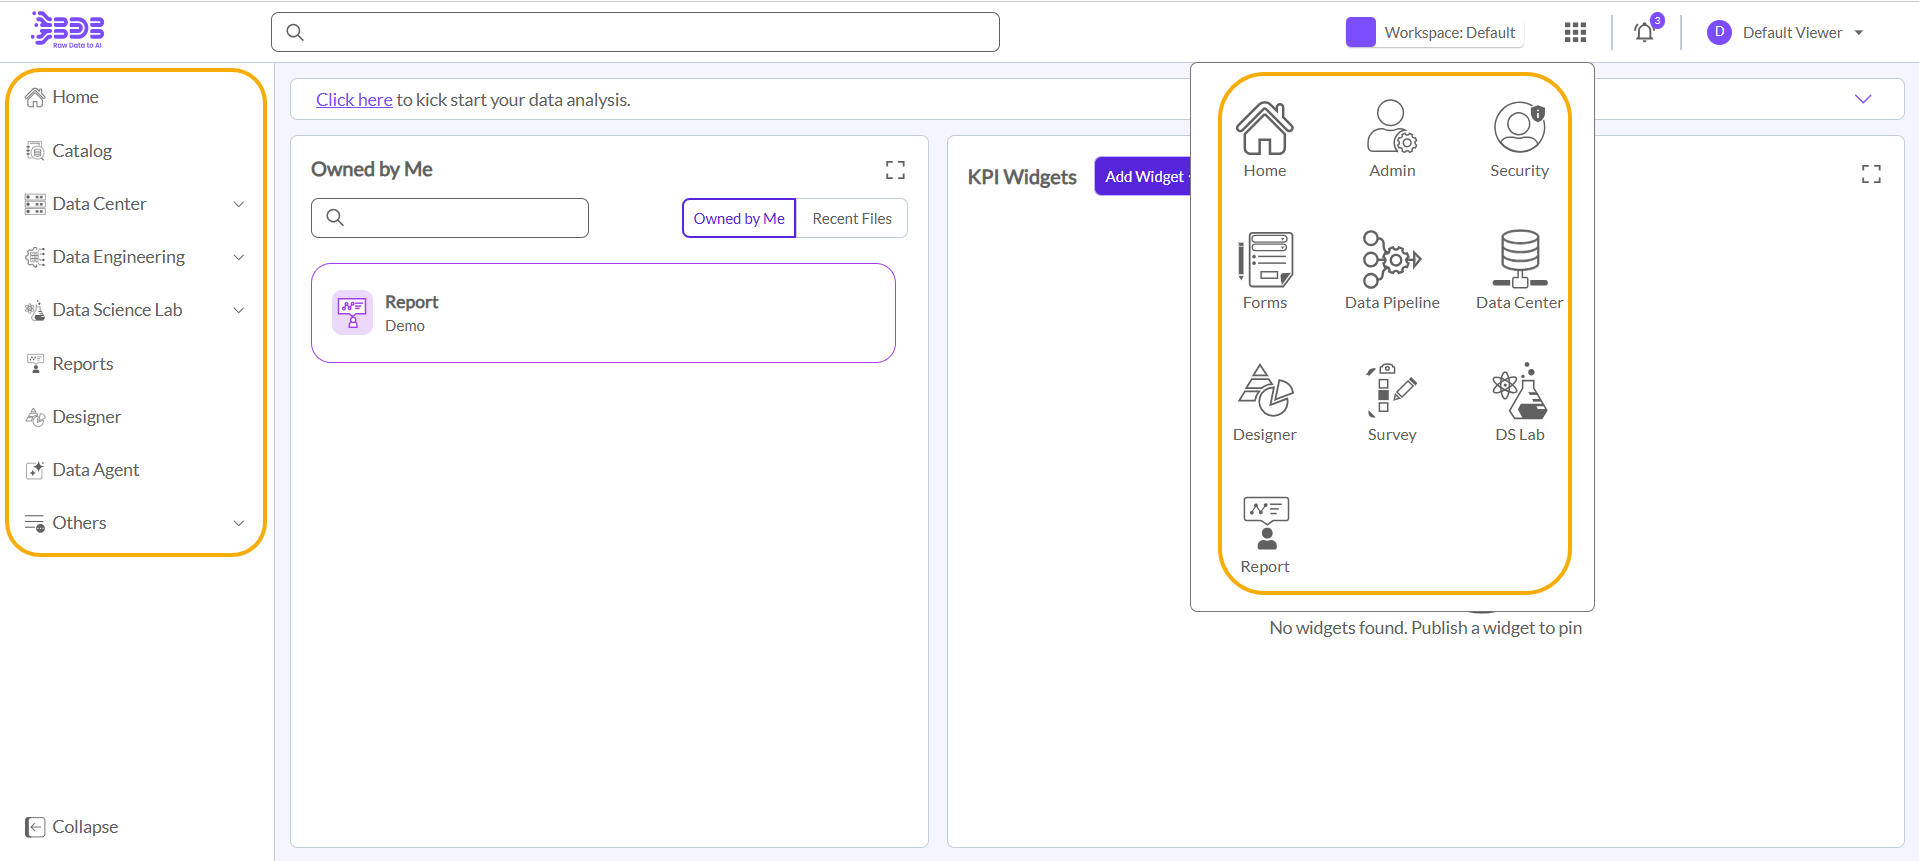Launch Forms from the apps menu
This screenshot has width=1919, height=861.
(x=1264, y=272)
